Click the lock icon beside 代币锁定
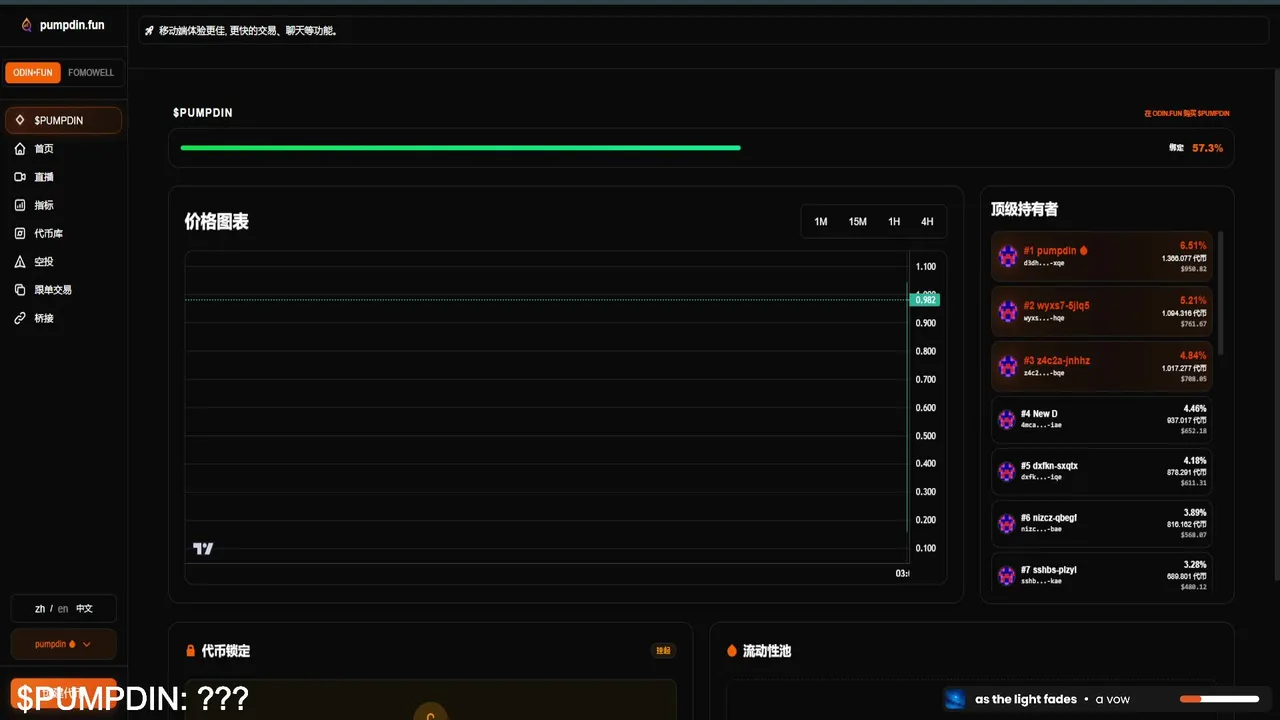This screenshot has height=720, width=1280. click(191, 651)
